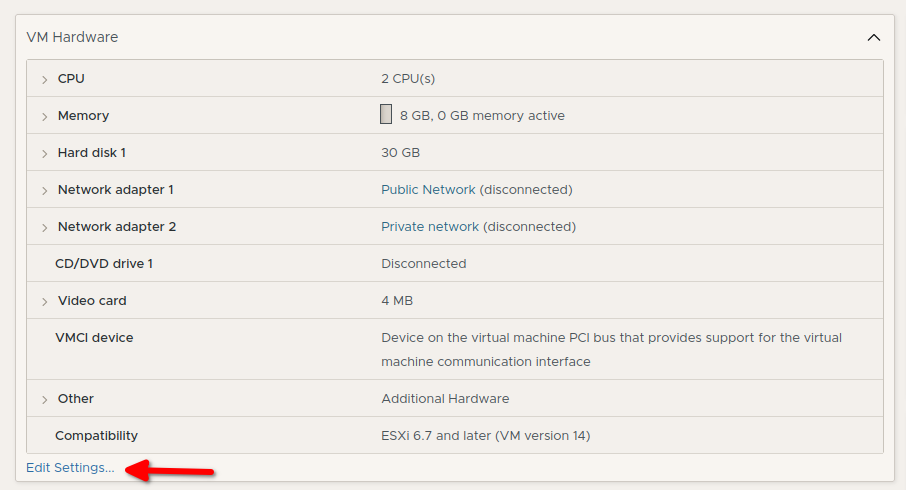Click the VM Hardware panel title
This screenshot has width=906, height=490.
click(72, 37)
